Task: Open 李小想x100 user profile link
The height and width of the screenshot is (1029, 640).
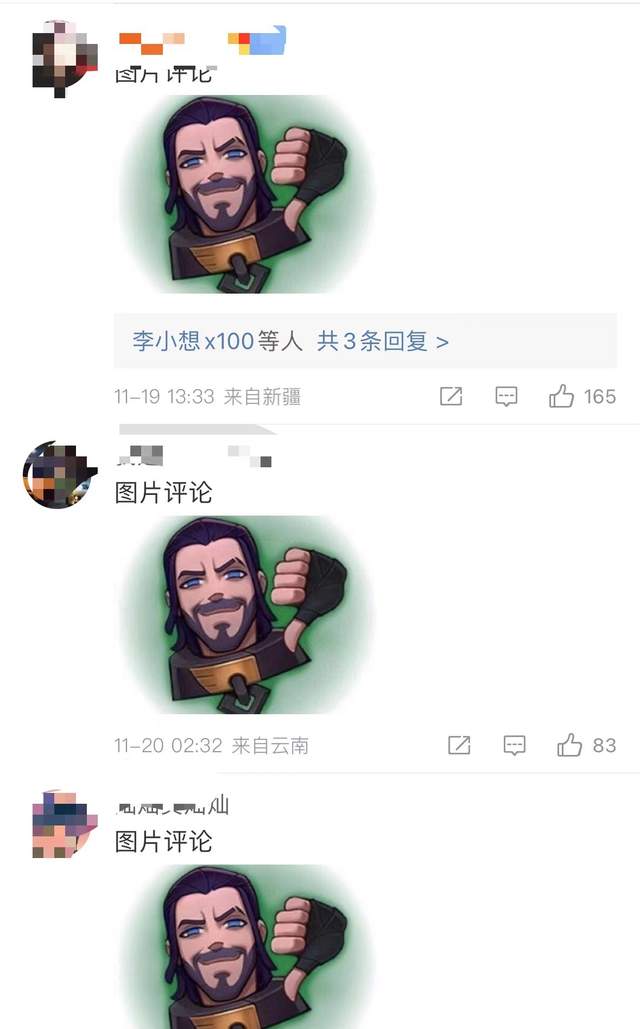Action: [x=193, y=341]
